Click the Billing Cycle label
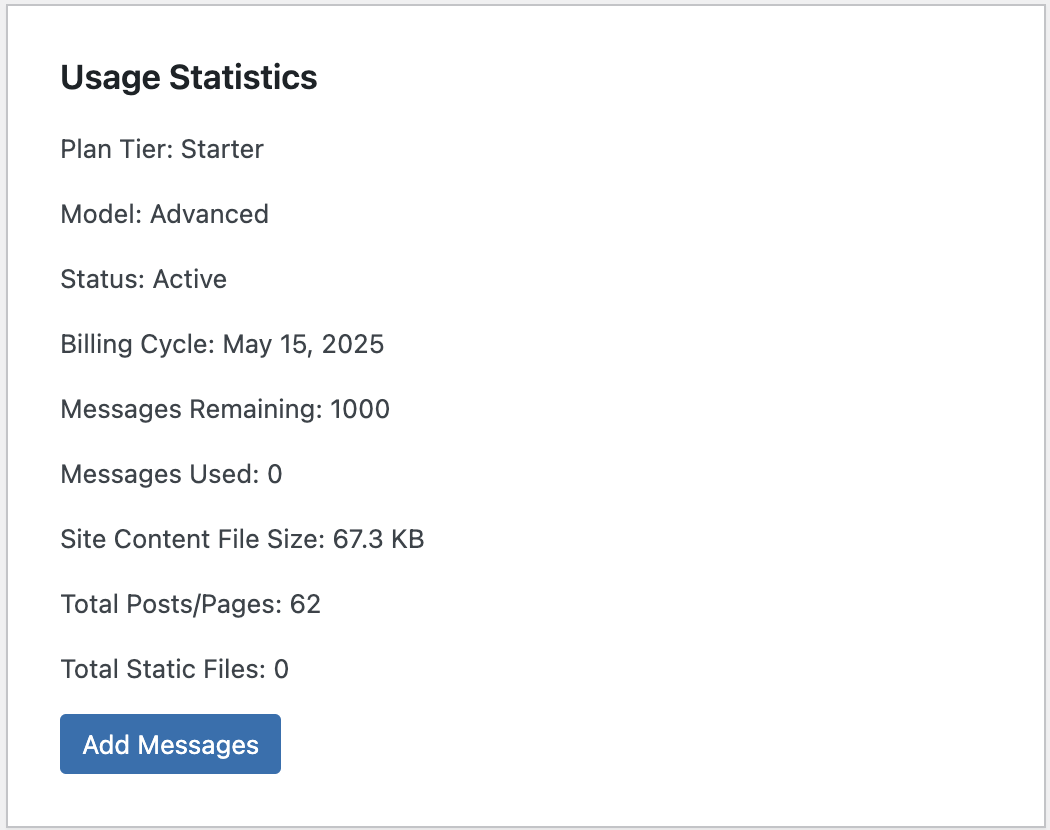1050x830 pixels. coord(137,344)
